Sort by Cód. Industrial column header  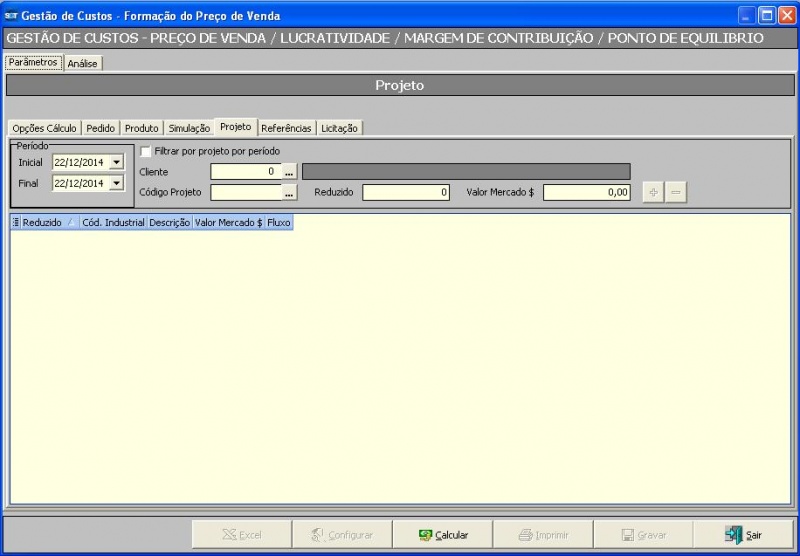pos(113,223)
